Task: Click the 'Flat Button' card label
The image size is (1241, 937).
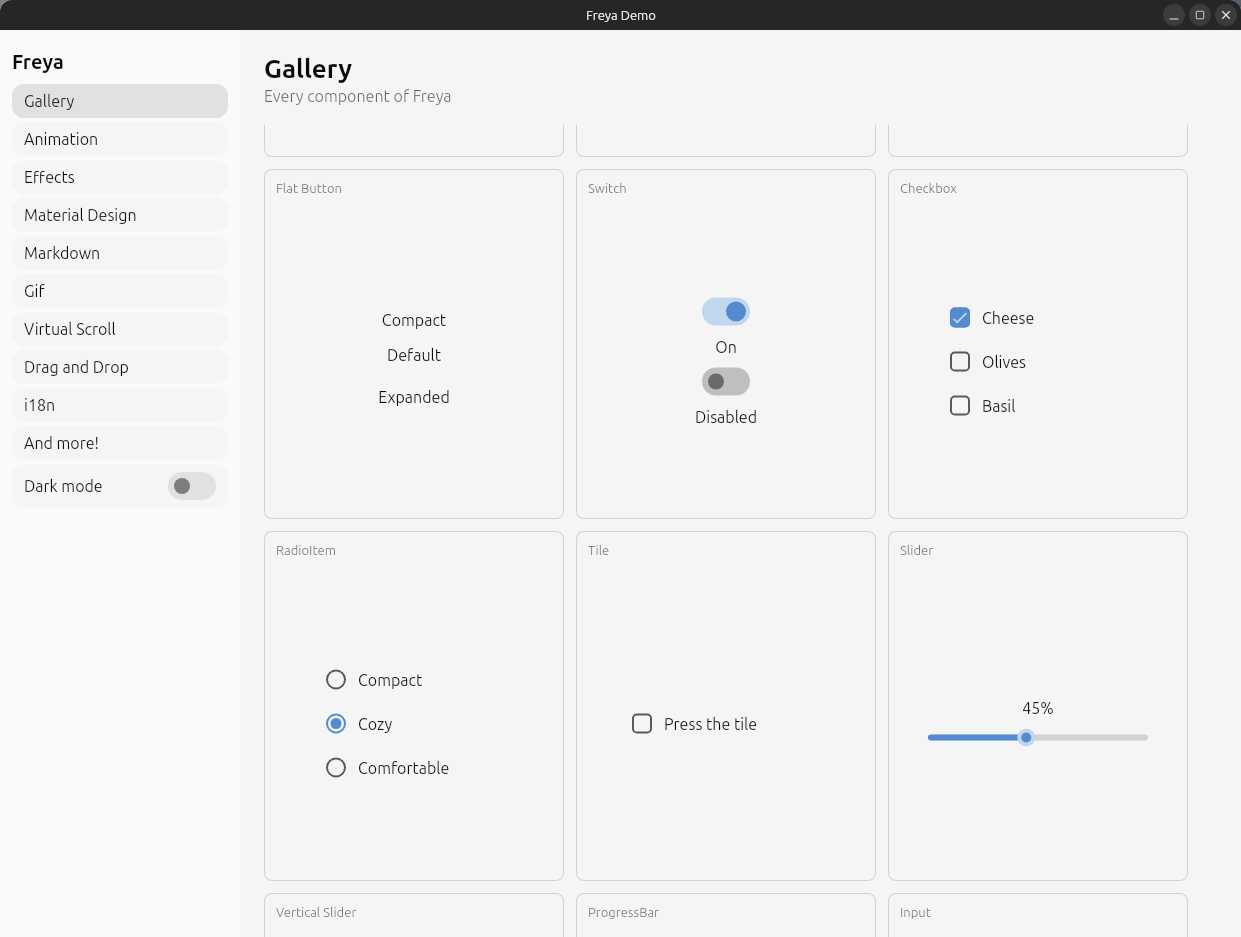Action: (309, 188)
